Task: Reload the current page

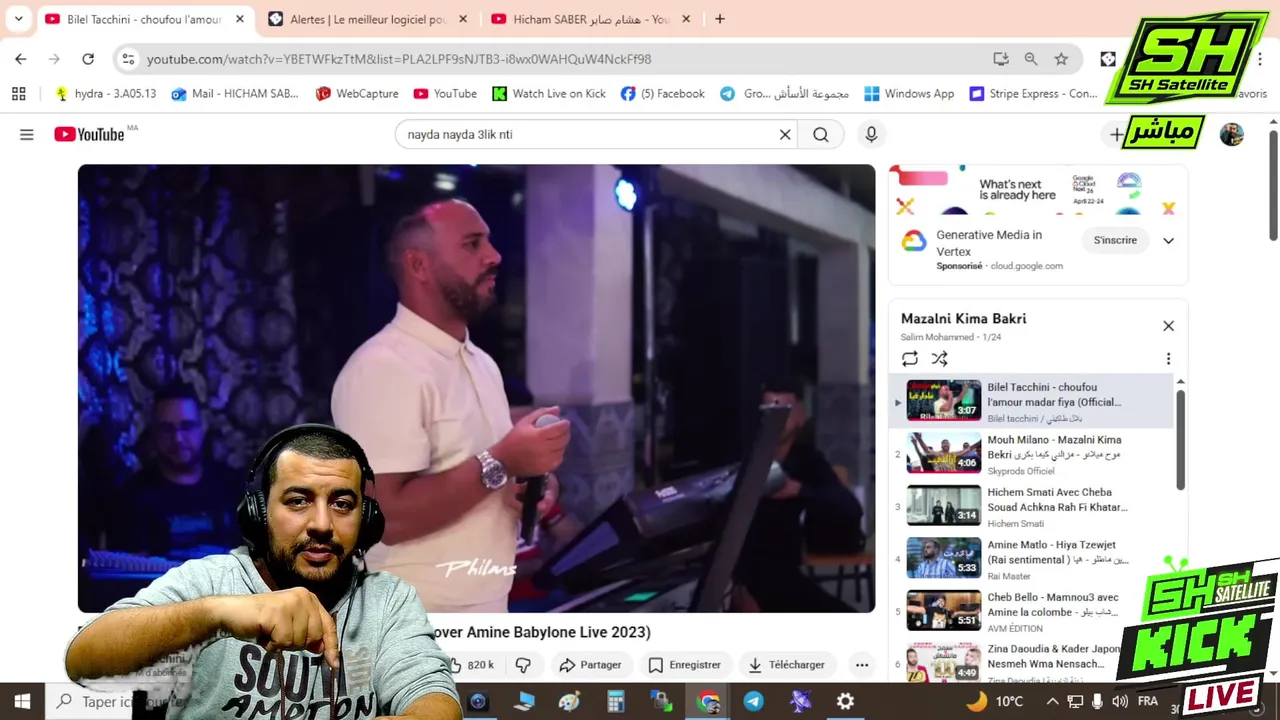Action: coord(88,59)
